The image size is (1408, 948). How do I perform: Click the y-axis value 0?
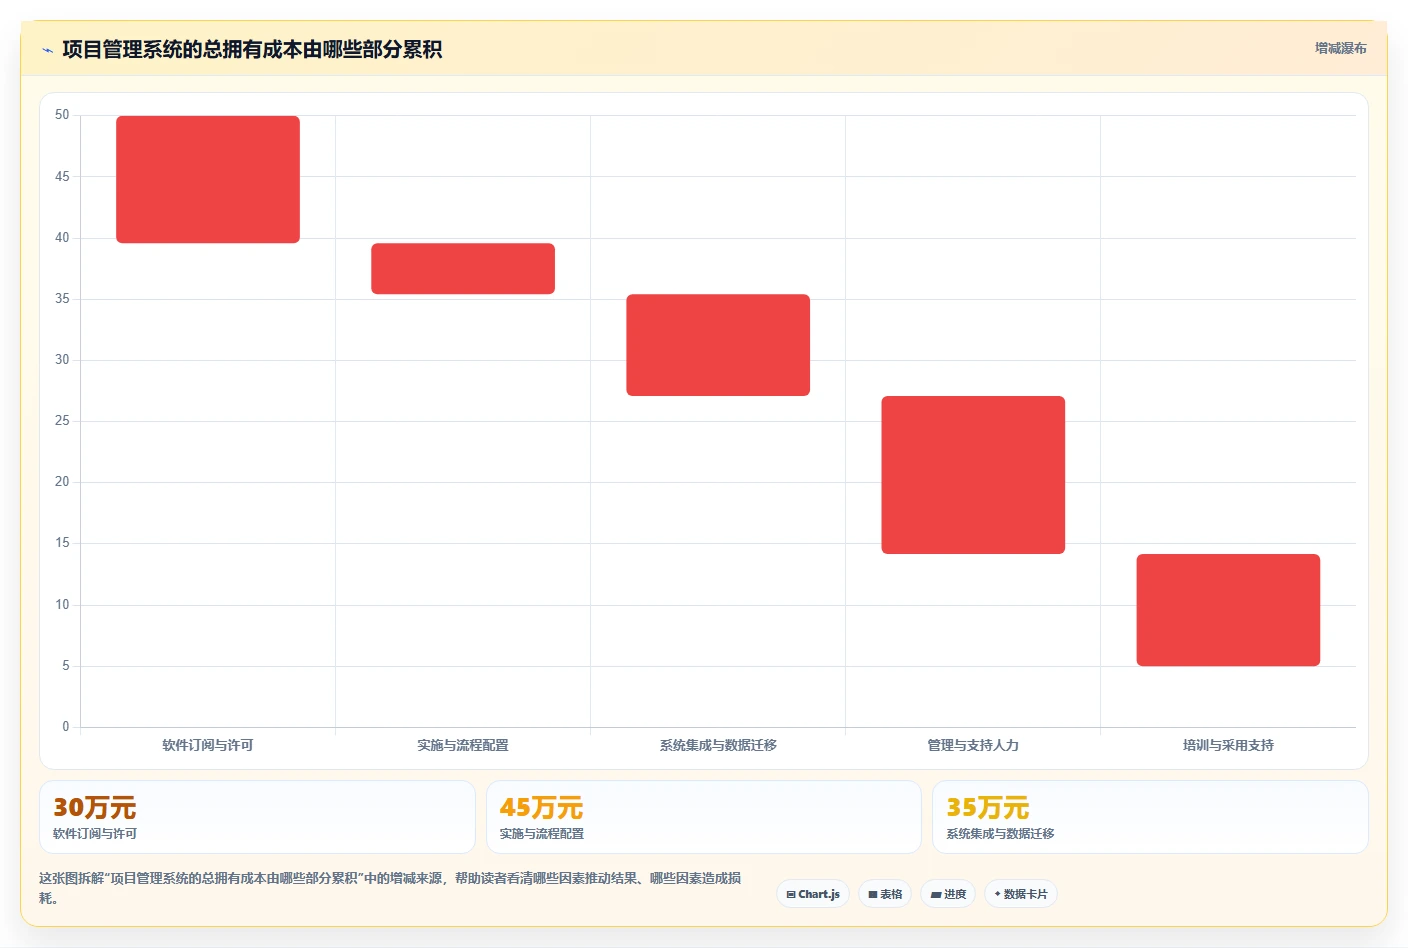(x=66, y=727)
